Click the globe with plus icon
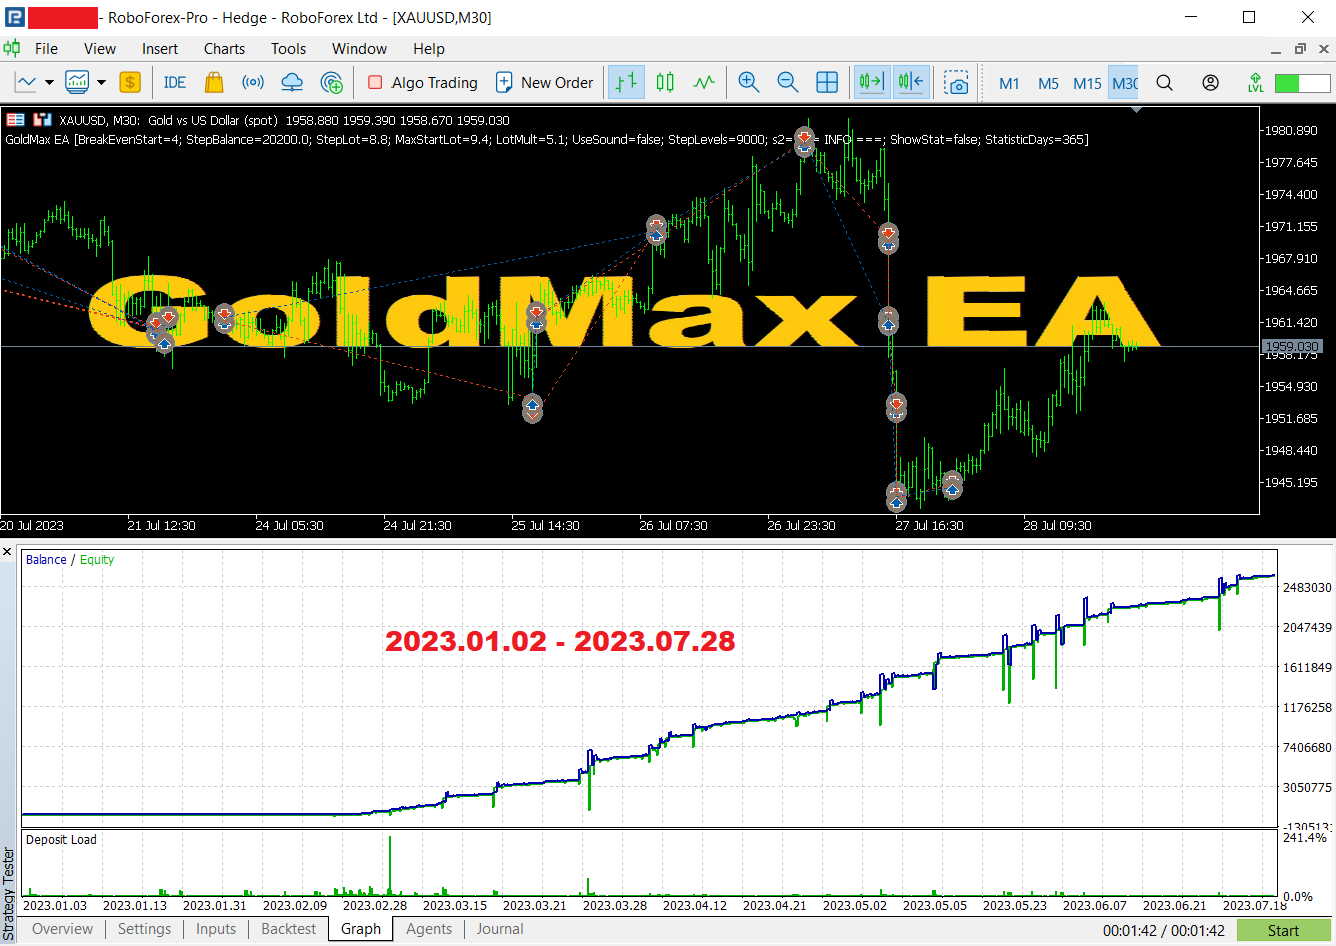1336x946 pixels. 332,82
